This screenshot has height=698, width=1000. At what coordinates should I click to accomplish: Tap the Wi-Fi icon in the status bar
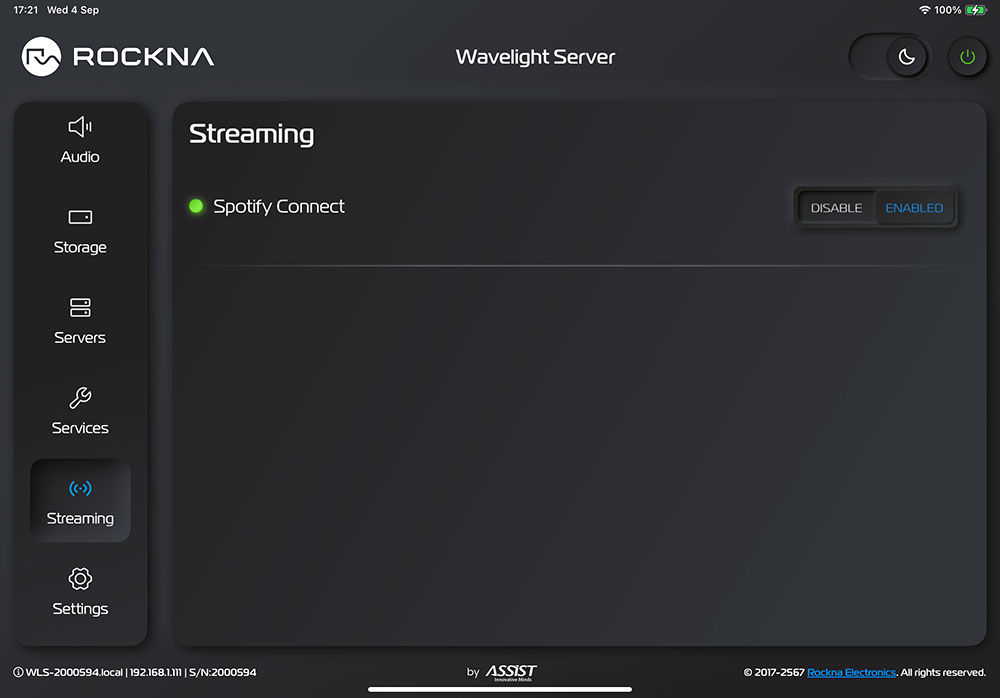[924, 10]
